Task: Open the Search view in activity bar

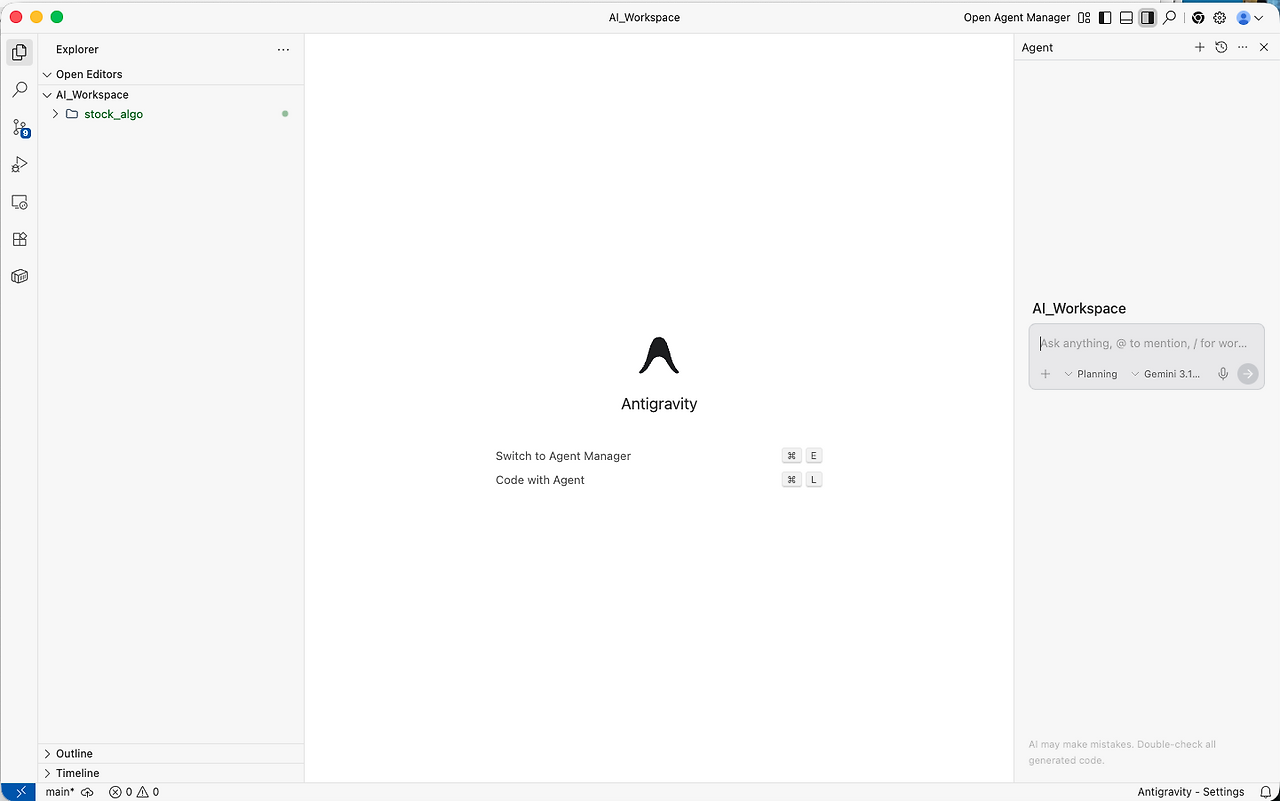Action: (x=19, y=90)
